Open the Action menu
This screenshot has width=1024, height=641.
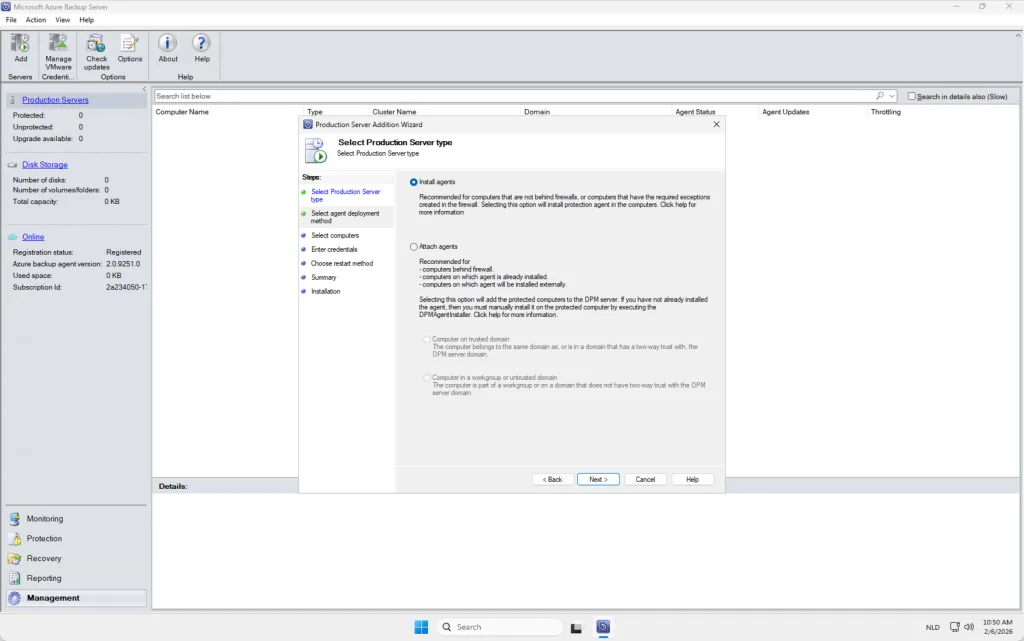click(36, 20)
